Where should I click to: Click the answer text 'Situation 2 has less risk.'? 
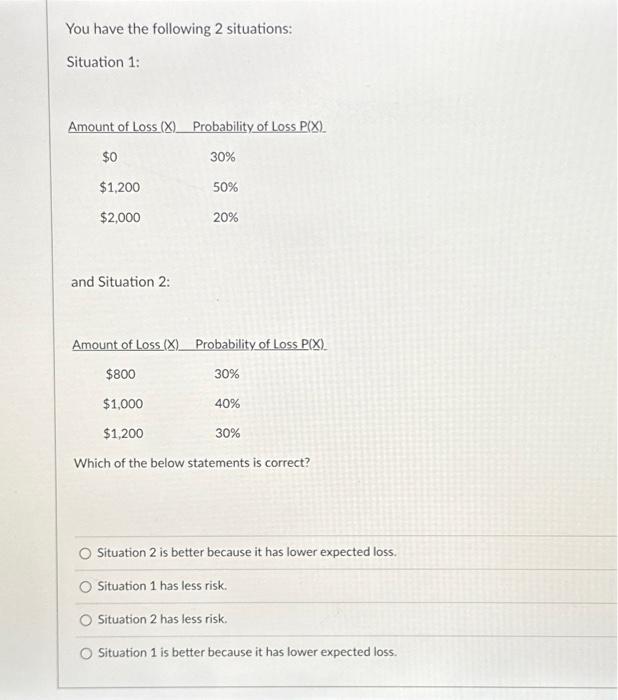(163, 619)
